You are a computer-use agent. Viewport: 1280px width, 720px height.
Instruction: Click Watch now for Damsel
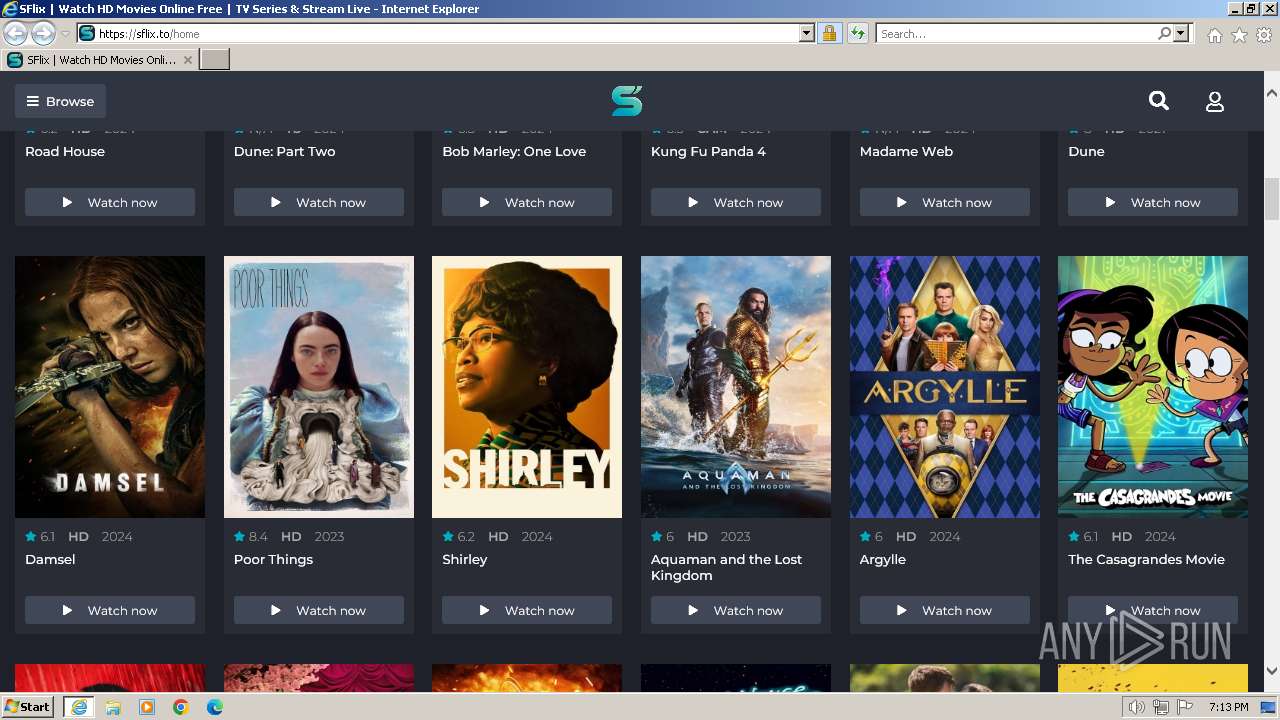[x=110, y=610]
